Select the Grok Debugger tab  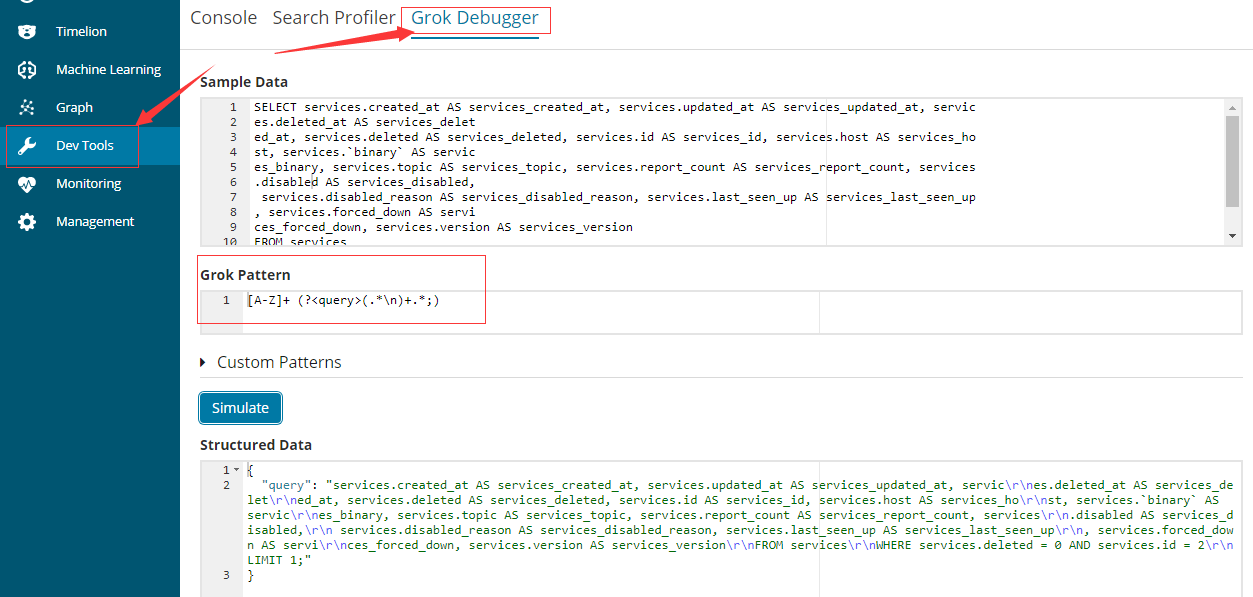click(475, 18)
